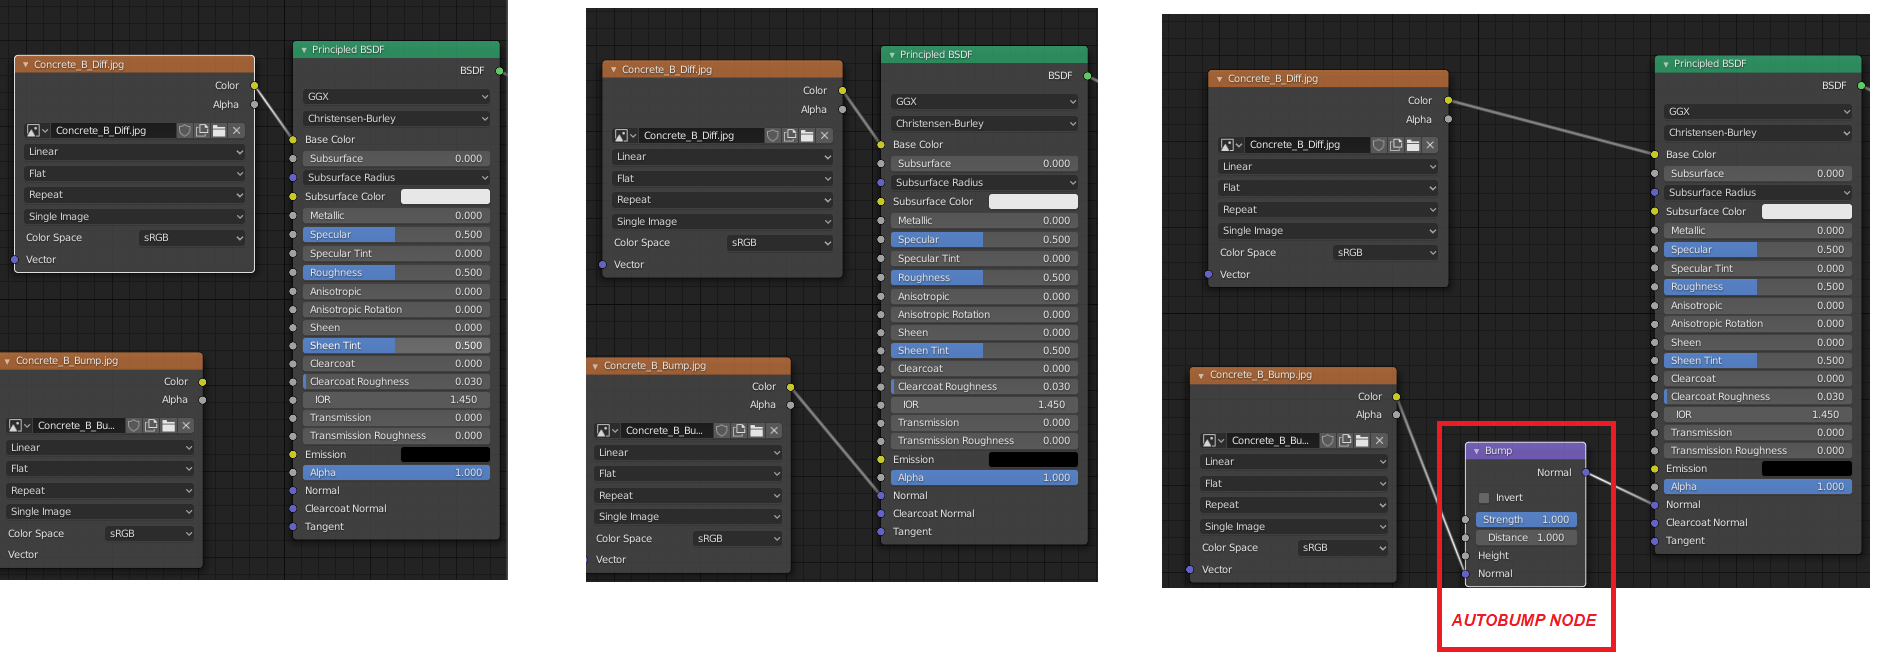Collapse Concrete_B_Diff.jpg node in the middle screenshot
The height and width of the screenshot is (662, 1882).
(613, 70)
